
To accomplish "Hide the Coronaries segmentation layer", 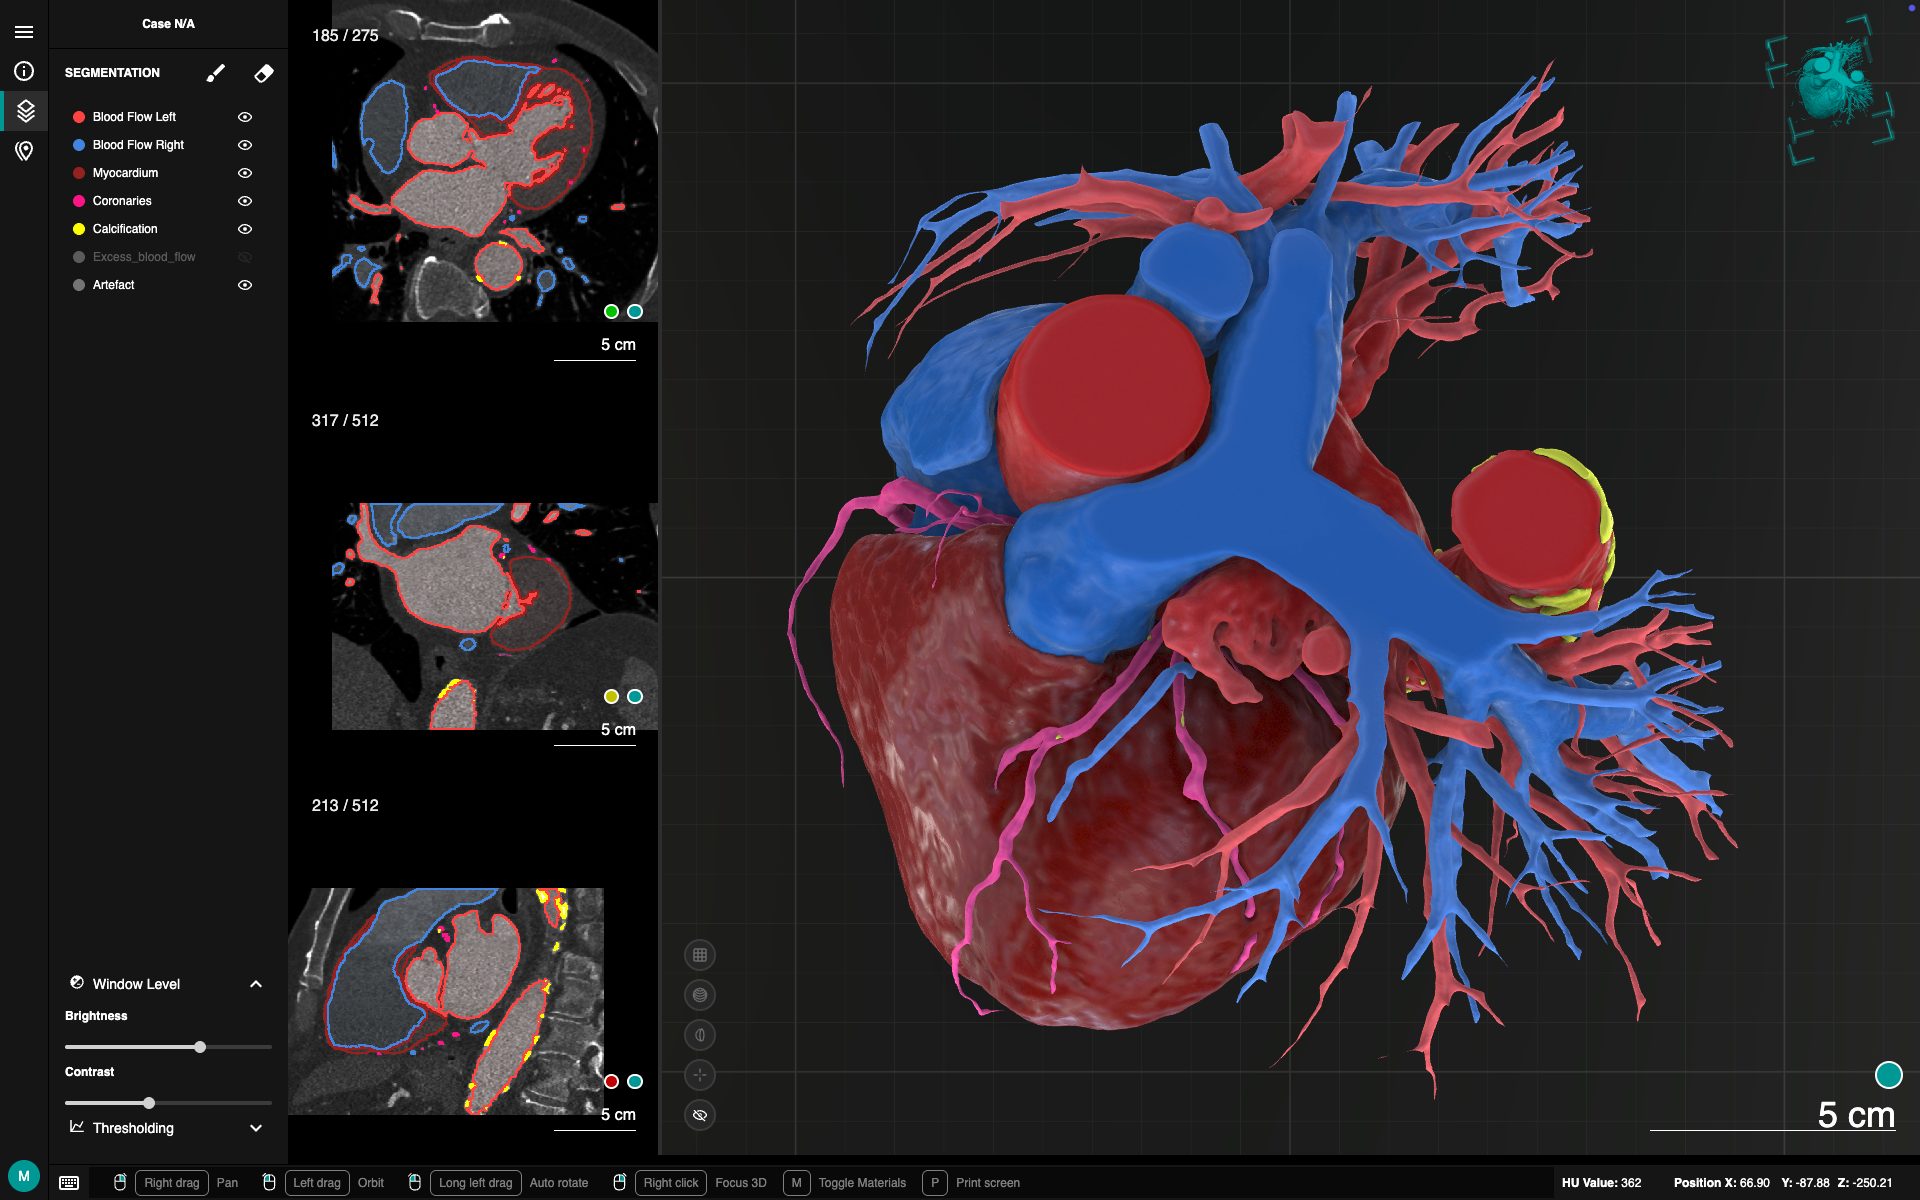I will (244, 201).
